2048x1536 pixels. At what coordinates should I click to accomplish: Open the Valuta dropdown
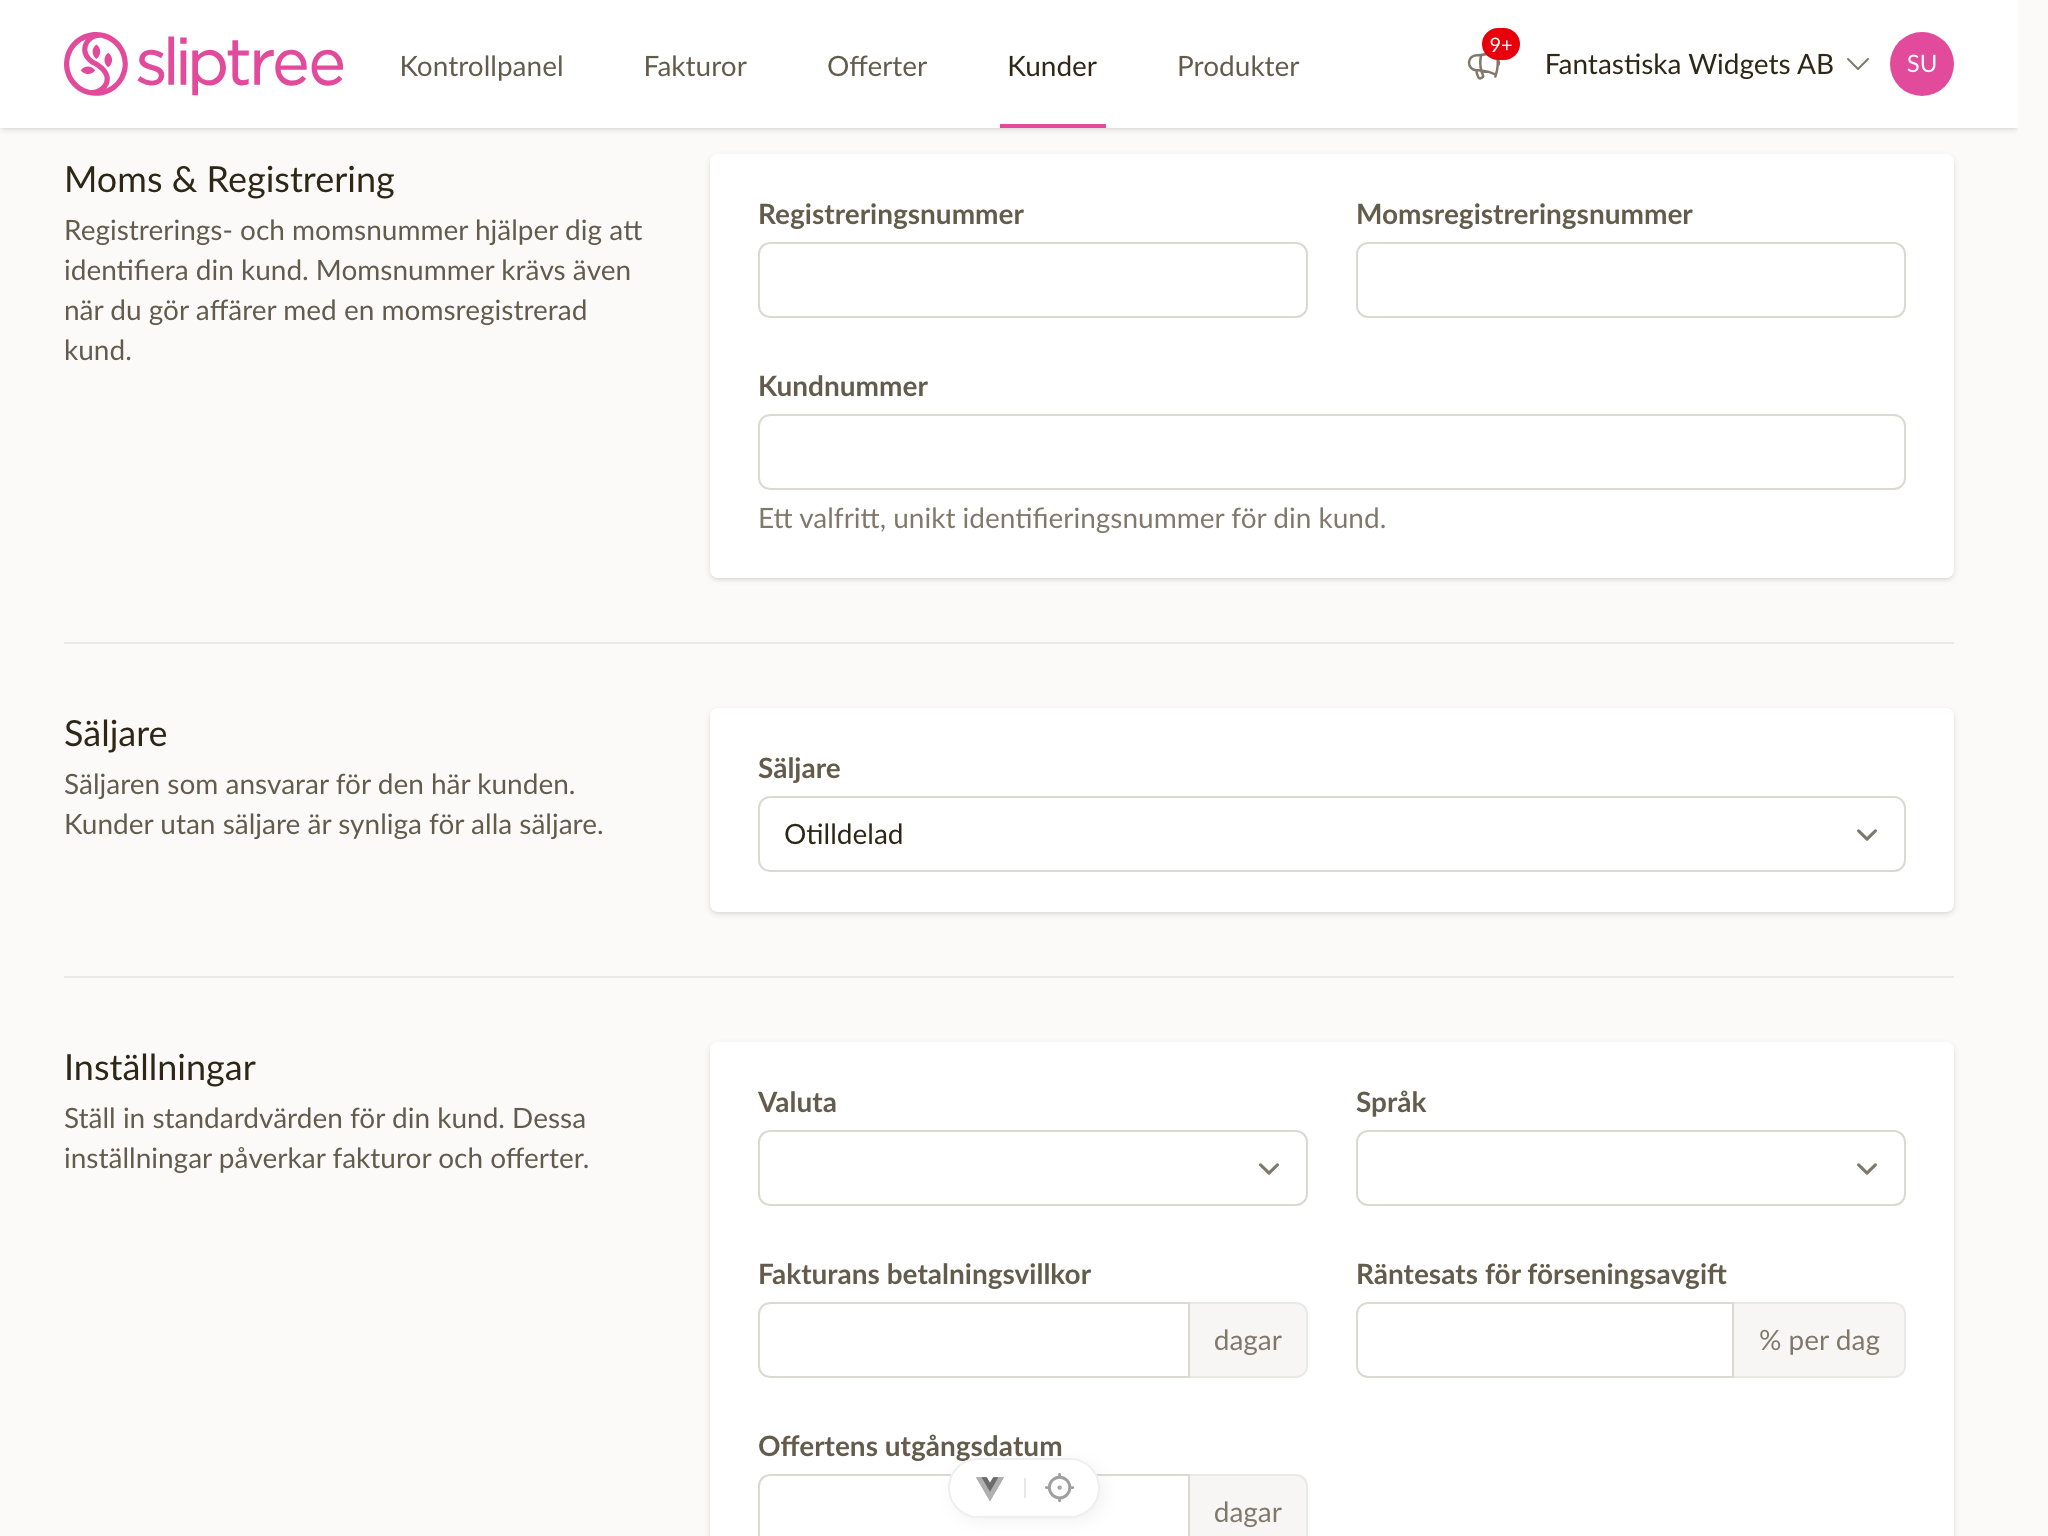pyautogui.click(x=1032, y=1168)
